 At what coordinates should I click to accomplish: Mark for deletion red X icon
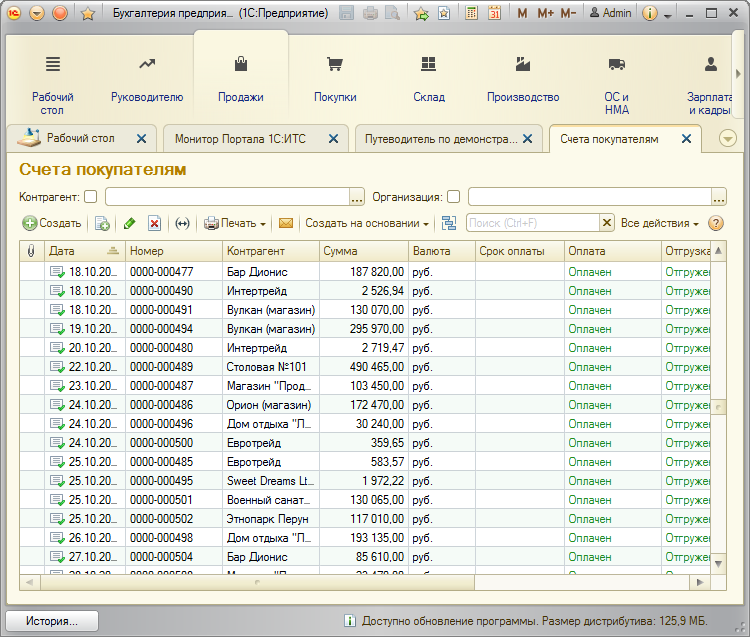[154, 223]
